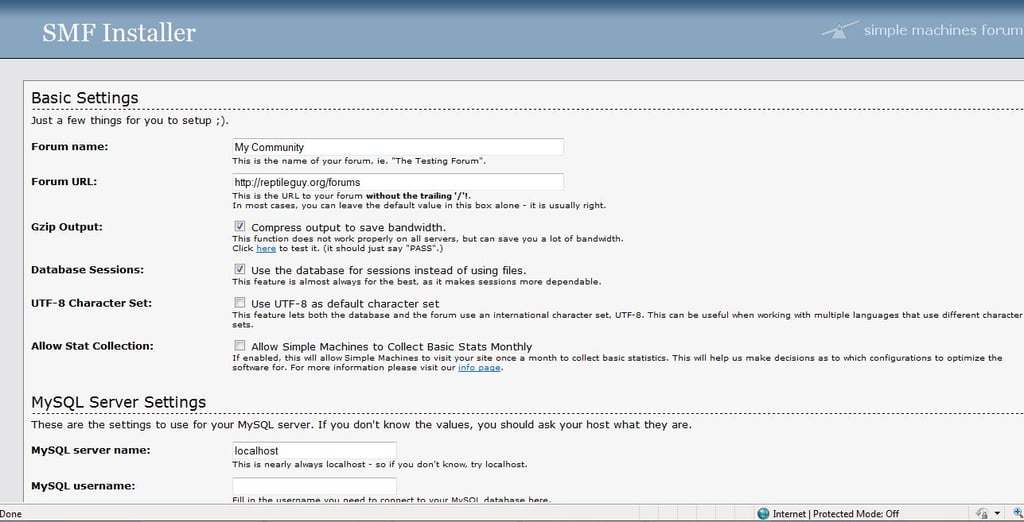This screenshot has height=522, width=1024.
Task: Click the 'UTF-8 Character Set:' label
Action: coord(91,303)
